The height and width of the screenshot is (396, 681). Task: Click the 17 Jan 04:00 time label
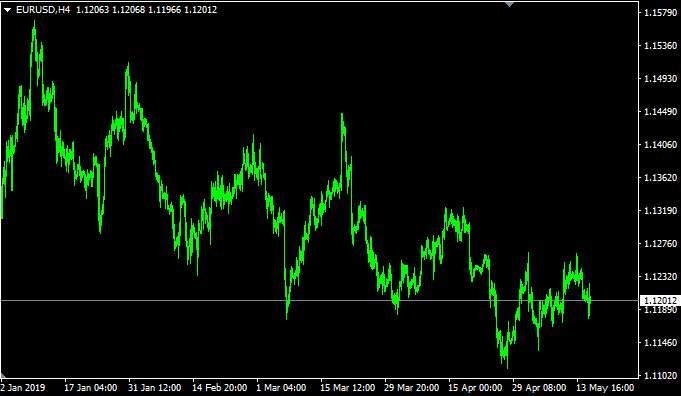point(91,387)
